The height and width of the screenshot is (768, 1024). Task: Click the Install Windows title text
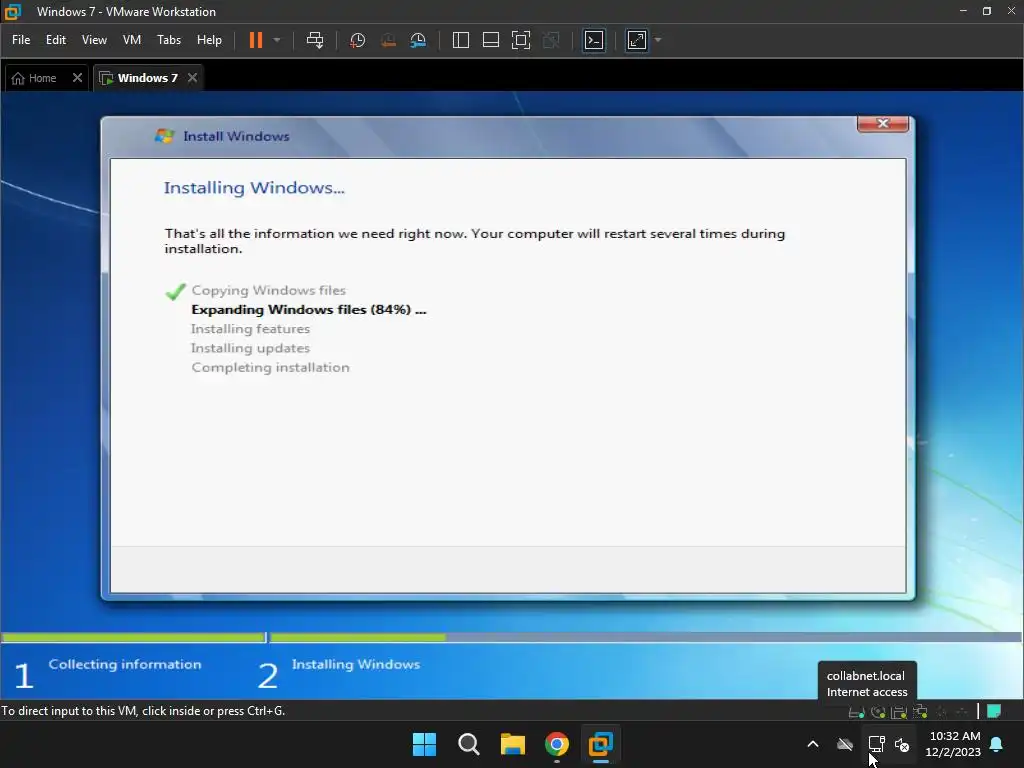point(236,136)
